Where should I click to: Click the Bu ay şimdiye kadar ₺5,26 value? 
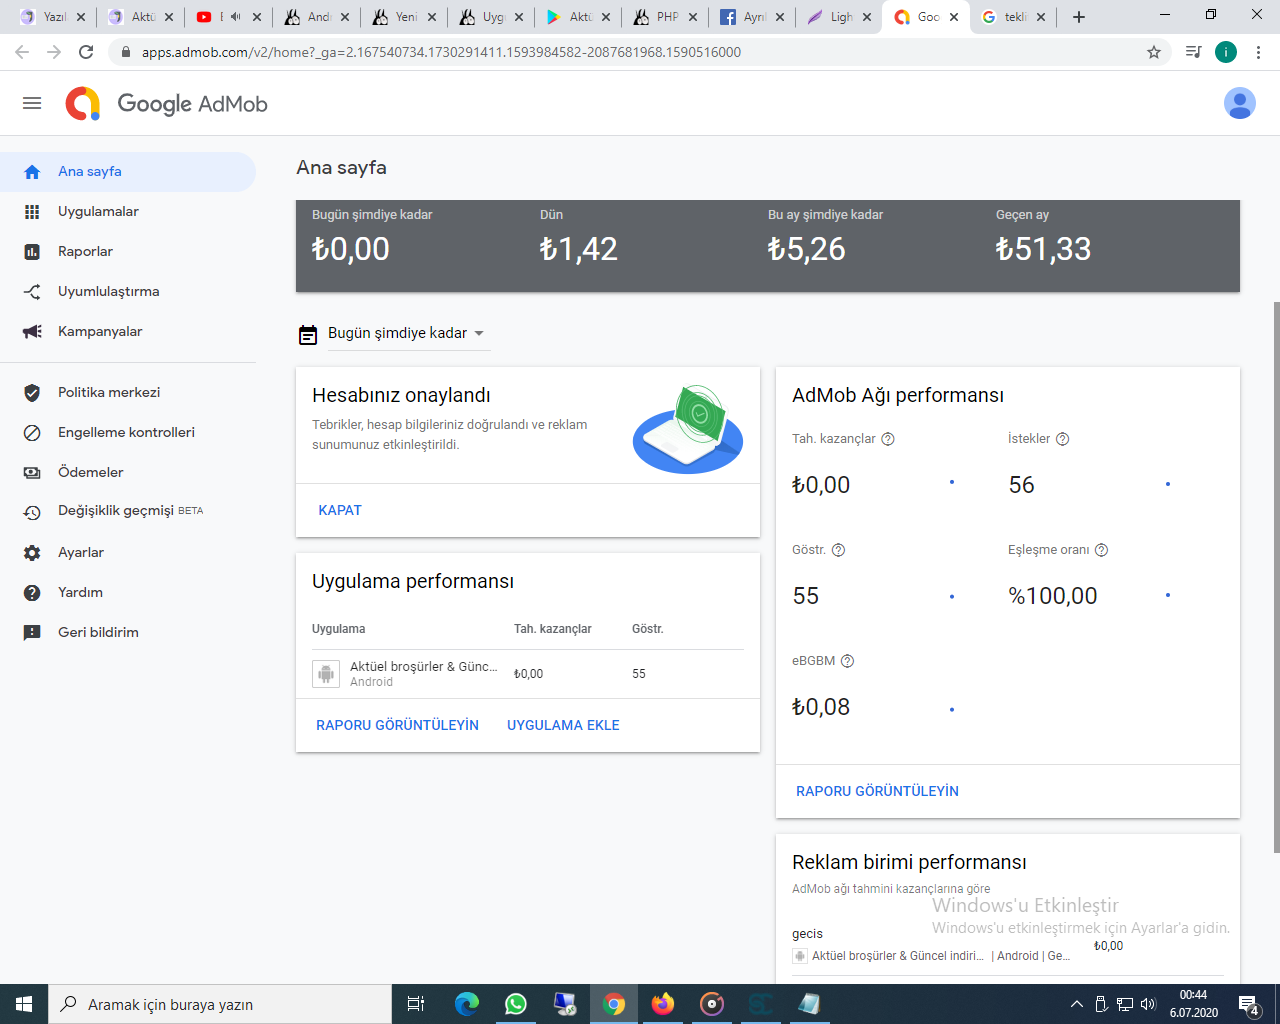click(x=806, y=249)
